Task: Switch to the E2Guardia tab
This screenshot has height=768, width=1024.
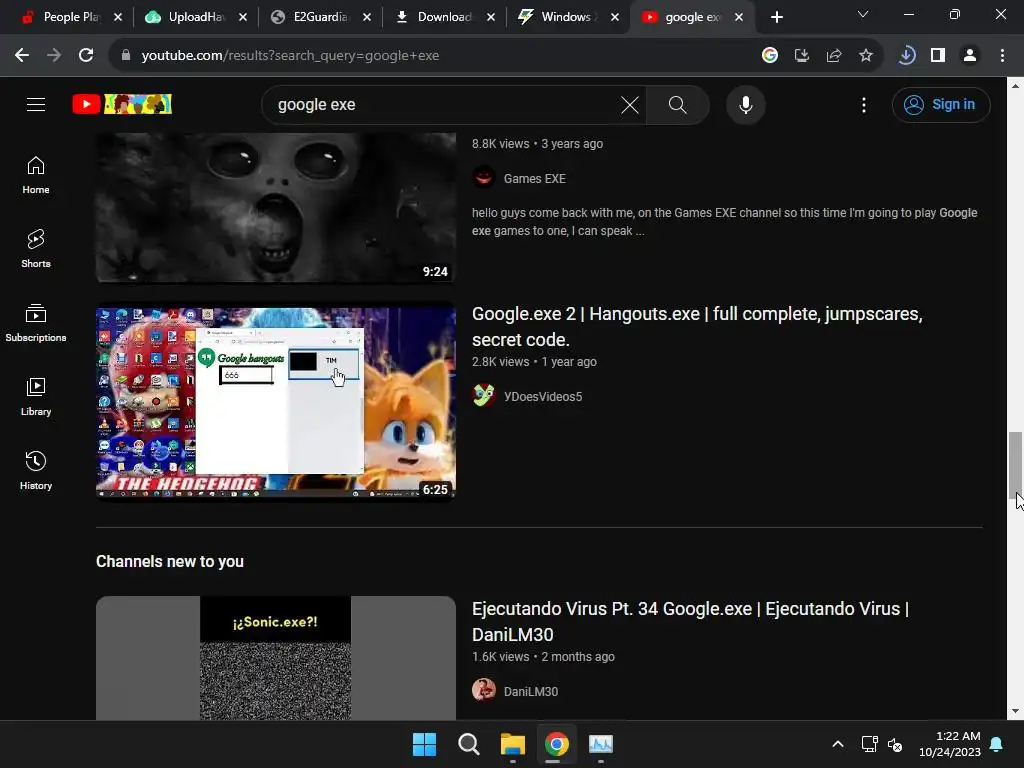Action: tap(320, 17)
